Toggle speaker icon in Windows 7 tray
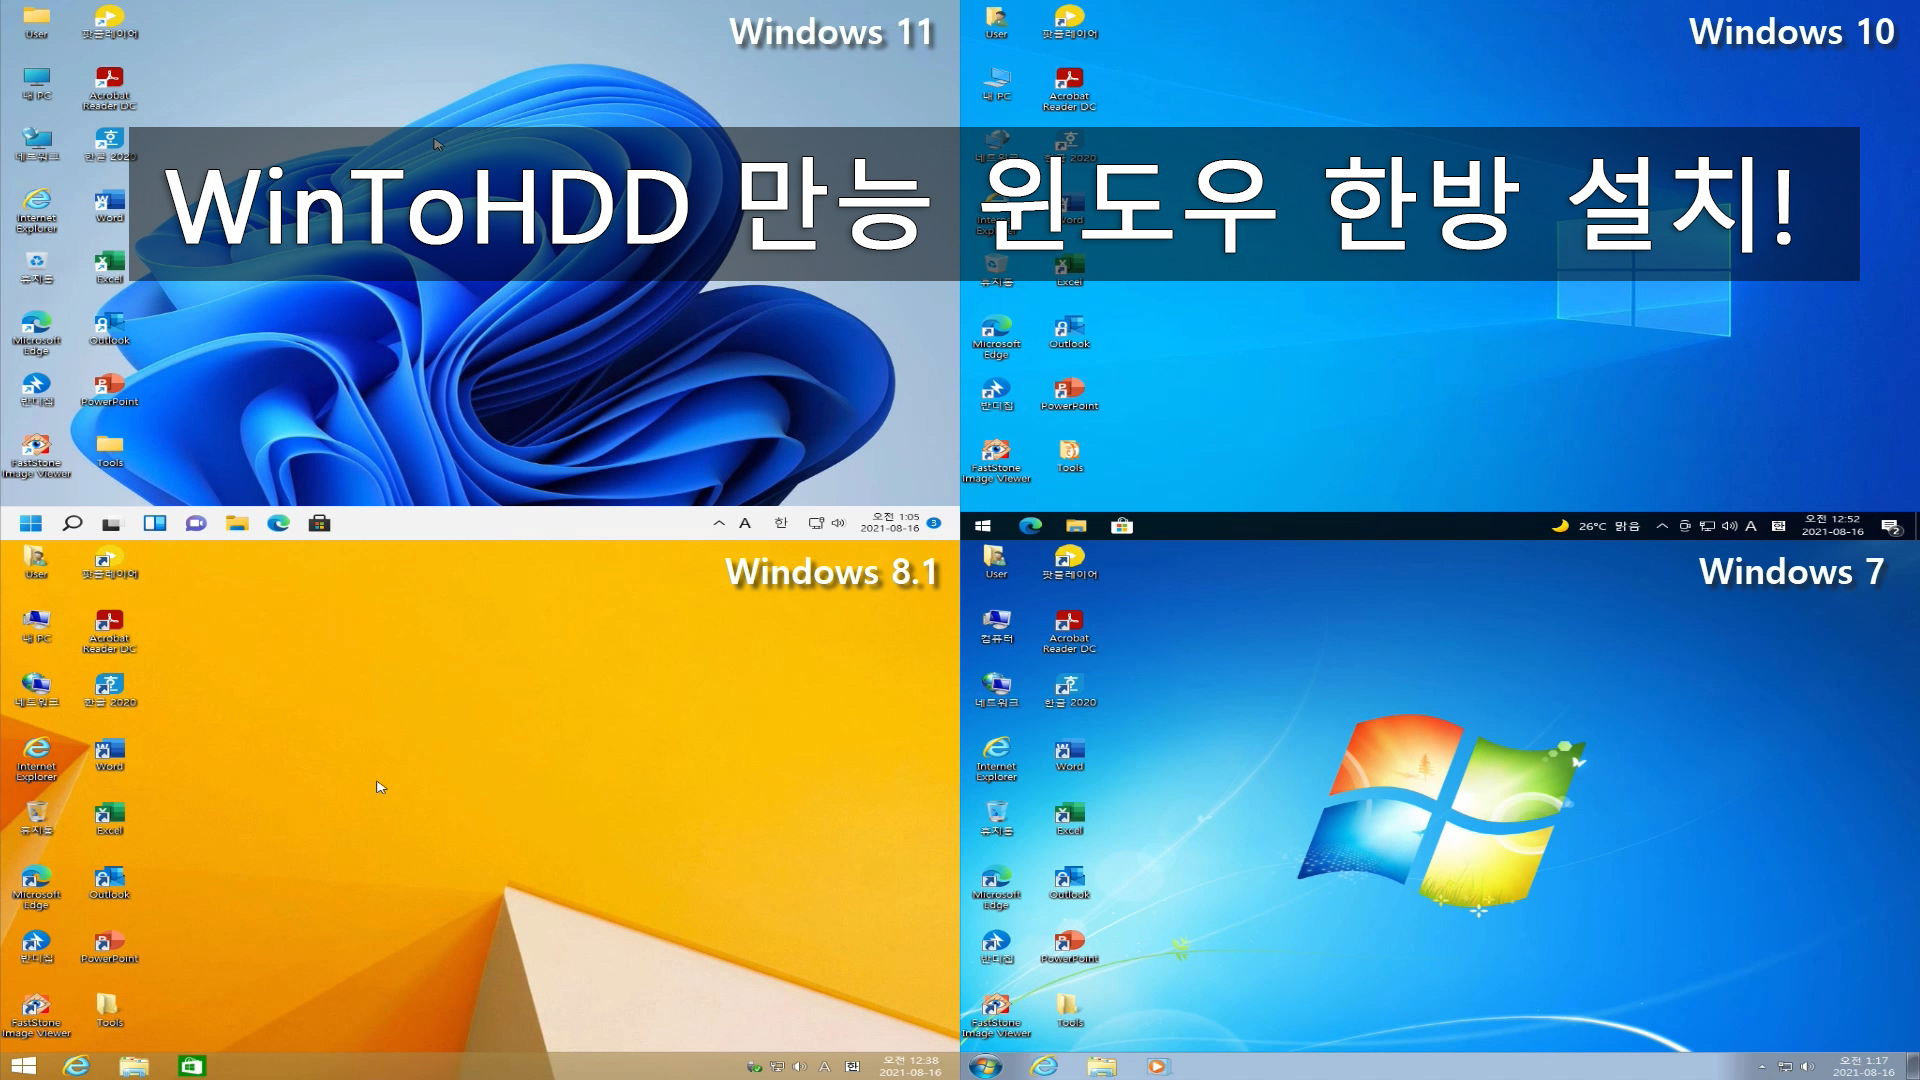The image size is (1920, 1080). click(x=1807, y=1066)
